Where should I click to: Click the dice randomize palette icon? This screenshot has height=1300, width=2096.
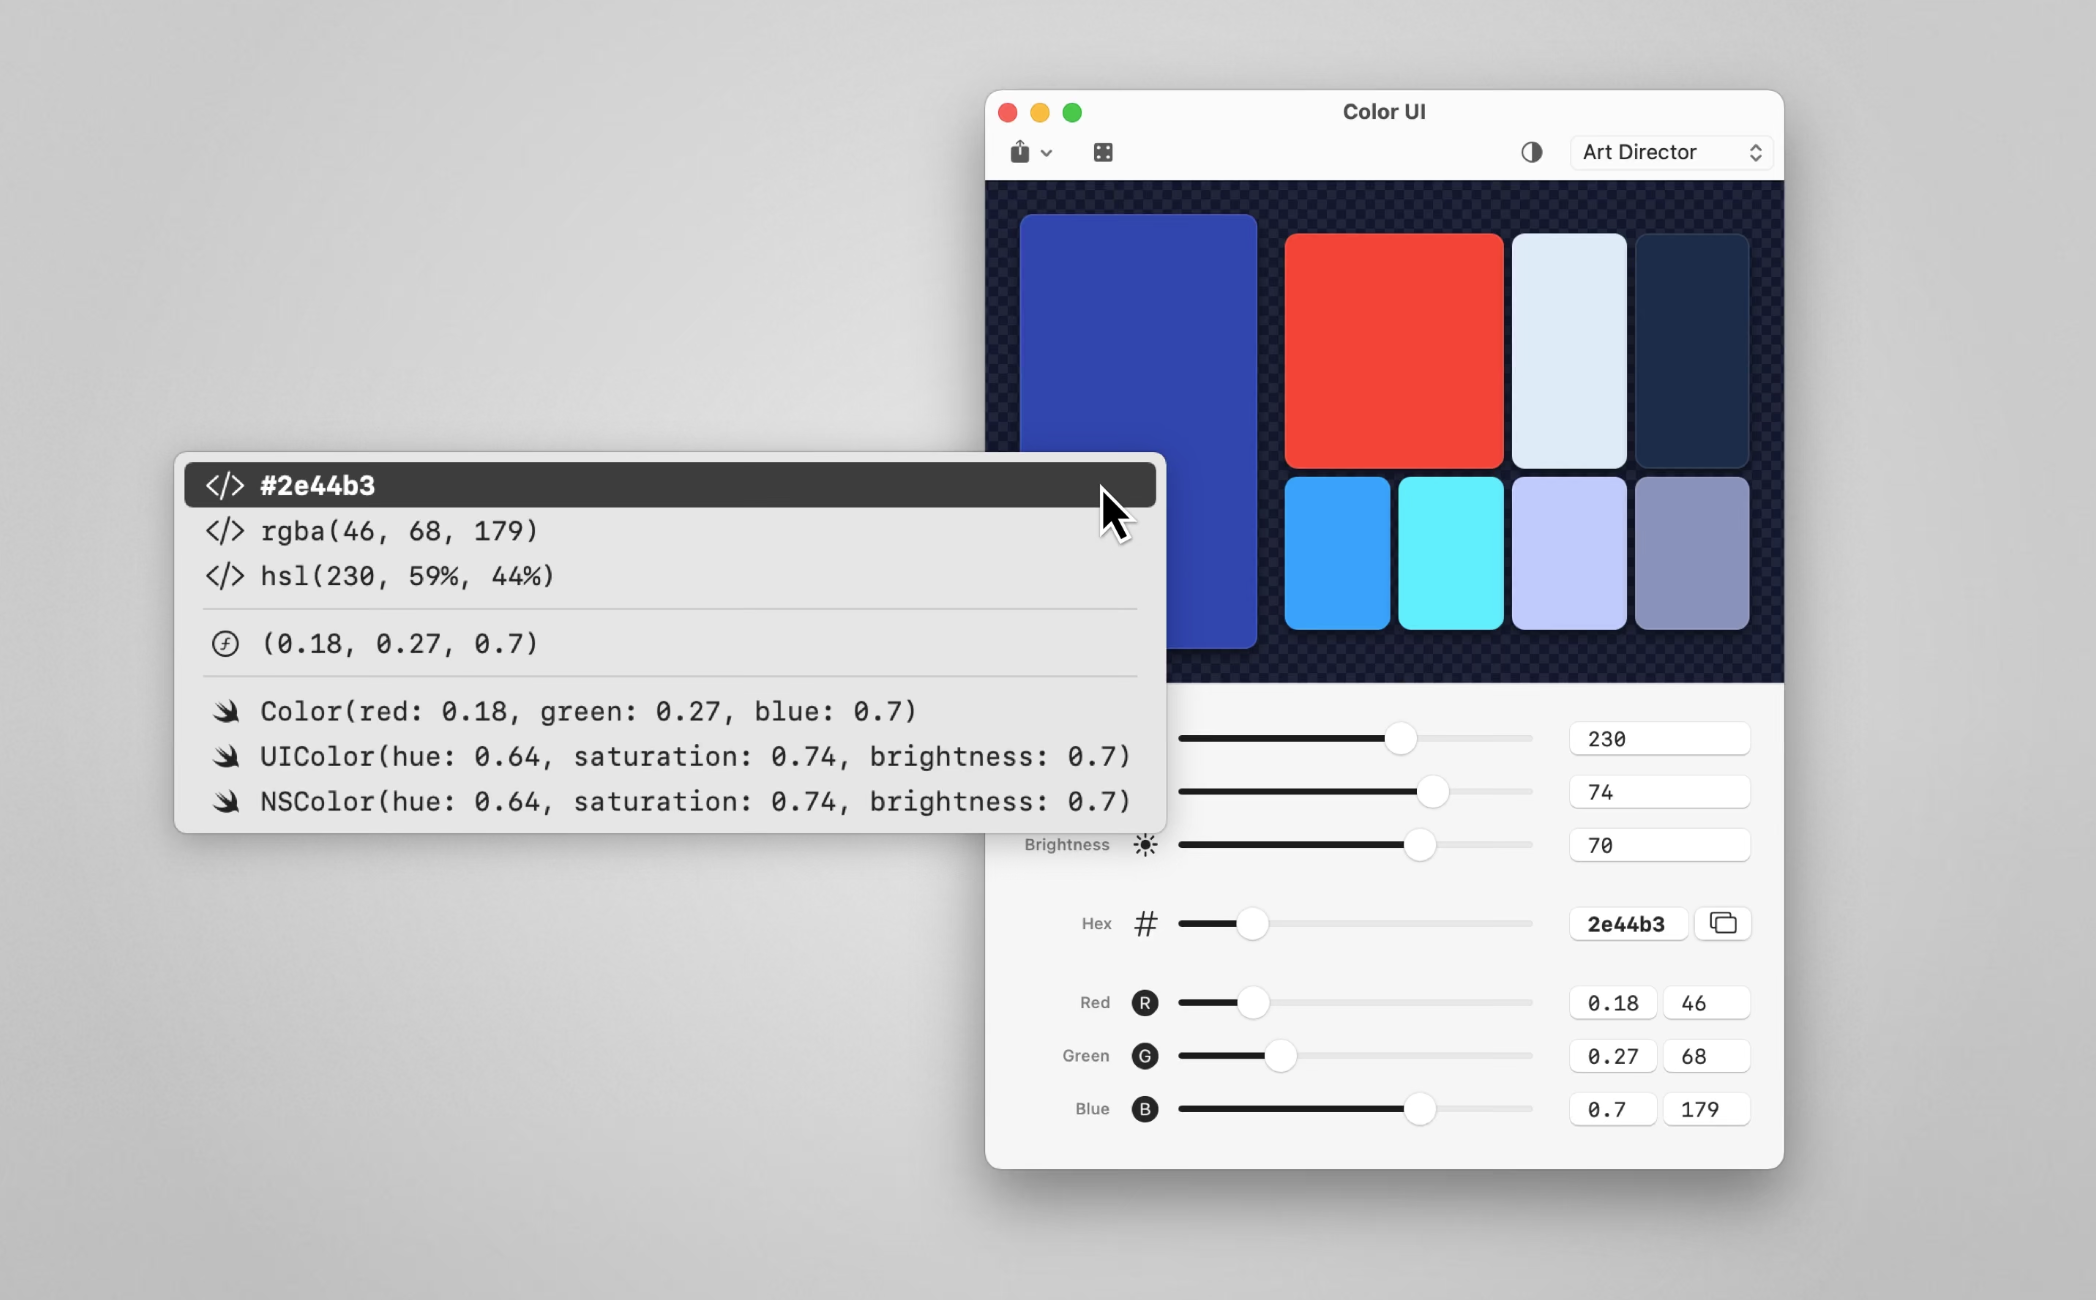tap(1103, 152)
